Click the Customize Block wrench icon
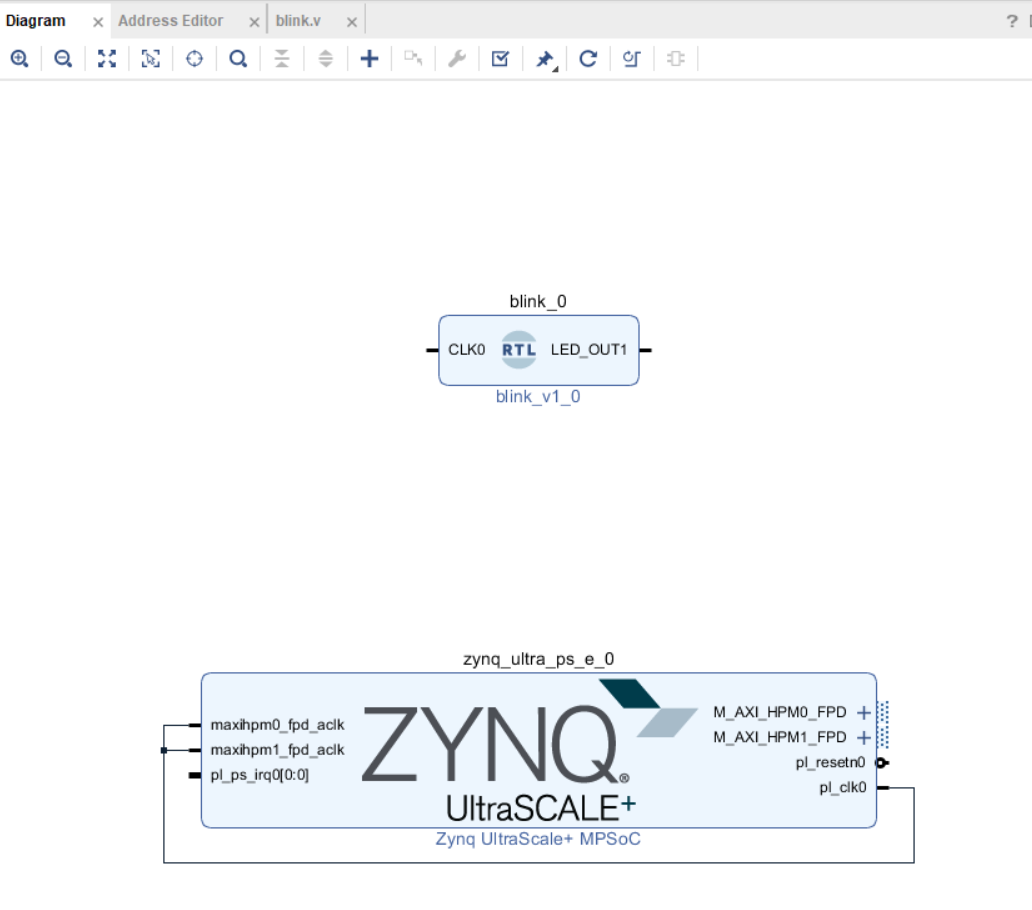Screen dimensions: 1032x910 click(457, 59)
